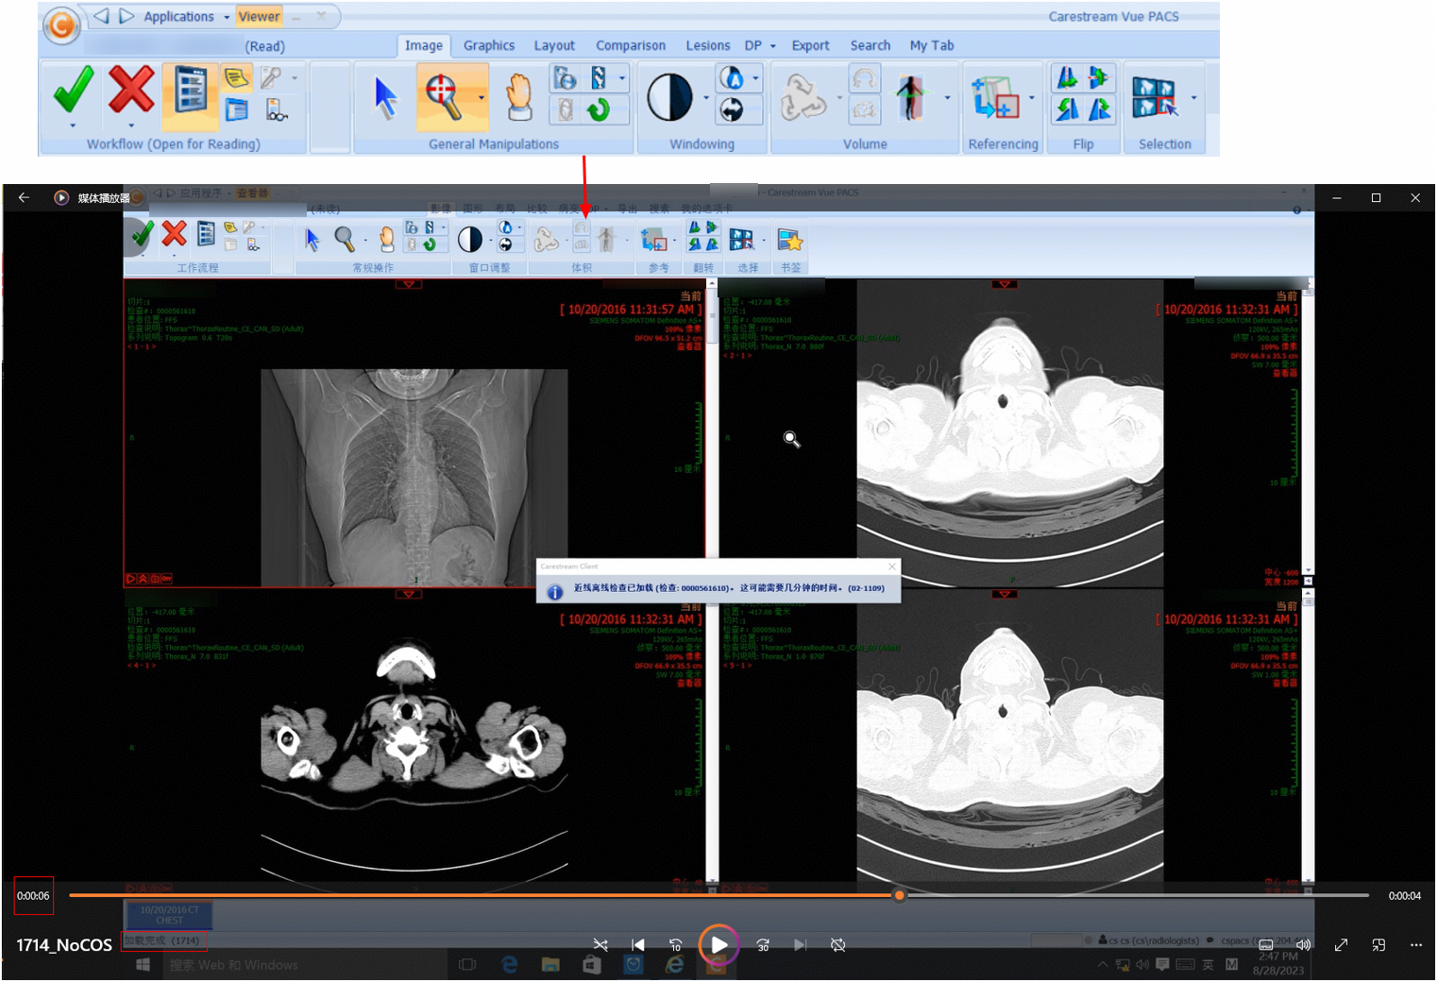Click the document with glasses icon in Workflow group
The width and height of the screenshot is (1436, 981).
tap(276, 110)
